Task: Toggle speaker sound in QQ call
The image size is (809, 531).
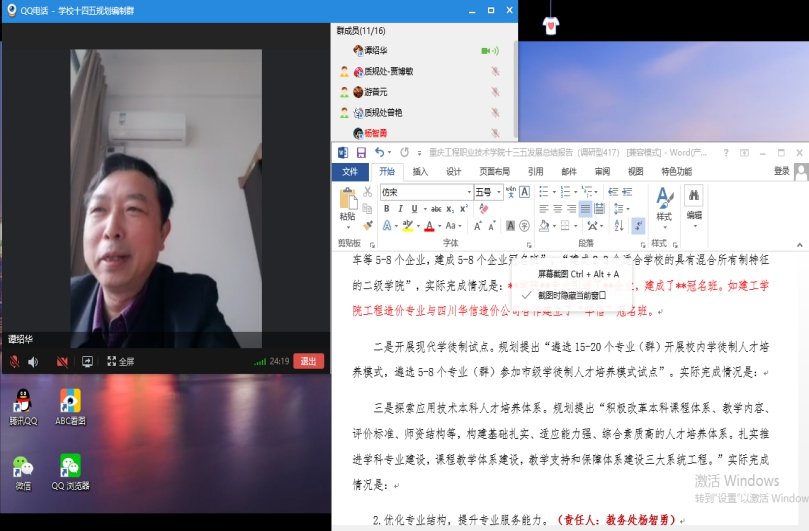Action: (x=33, y=362)
